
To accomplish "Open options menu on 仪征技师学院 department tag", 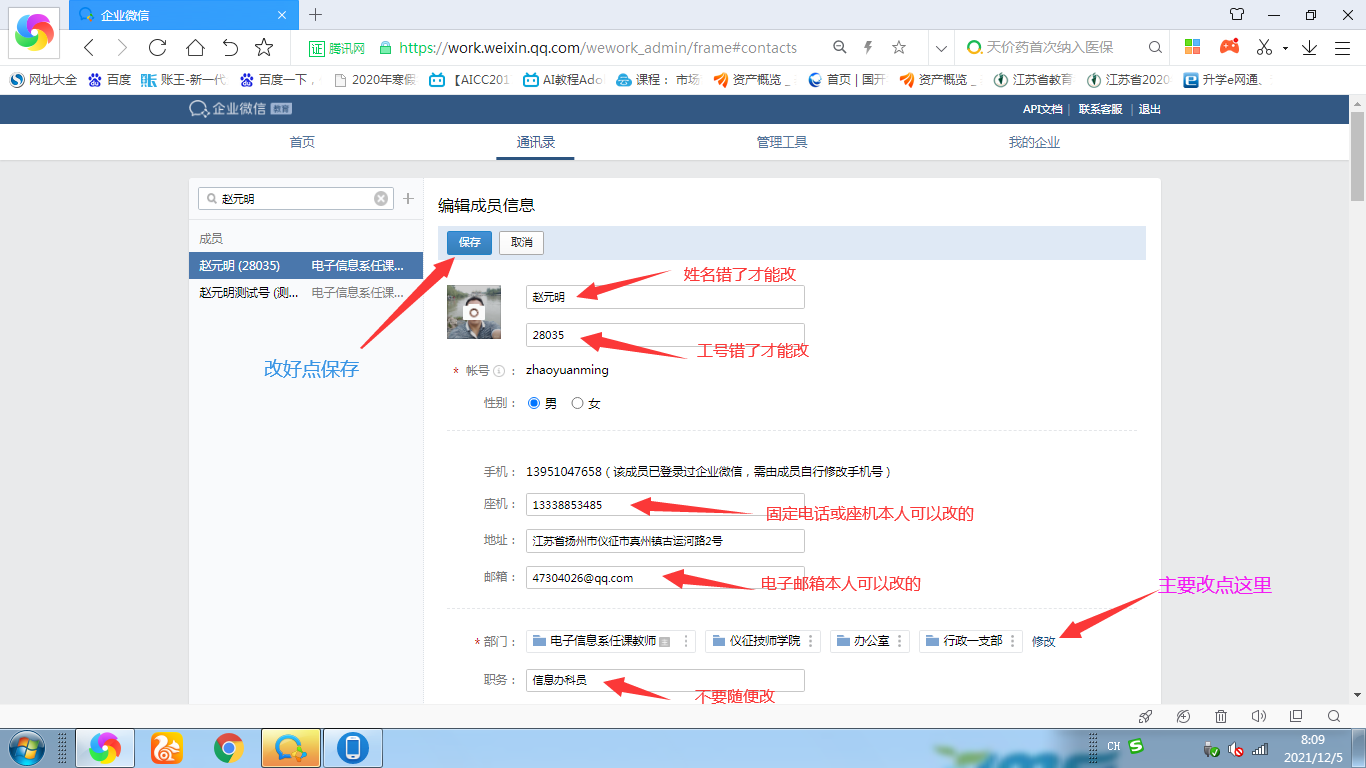I will click(x=810, y=641).
